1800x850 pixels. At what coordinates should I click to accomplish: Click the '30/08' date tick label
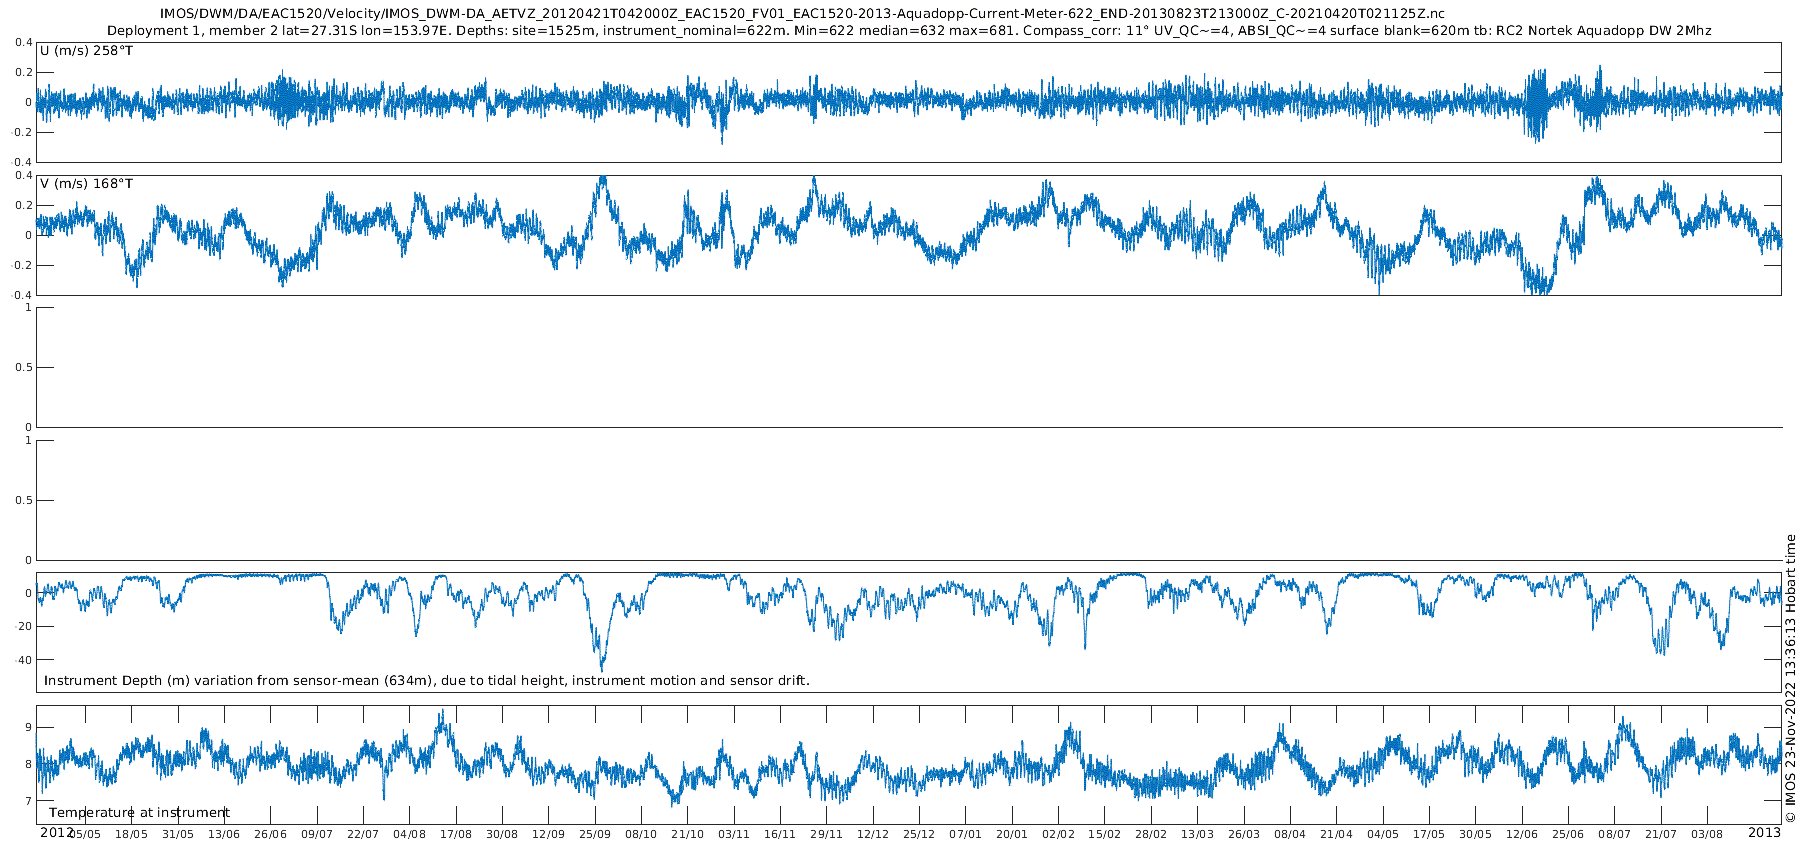(x=502, y=835)
